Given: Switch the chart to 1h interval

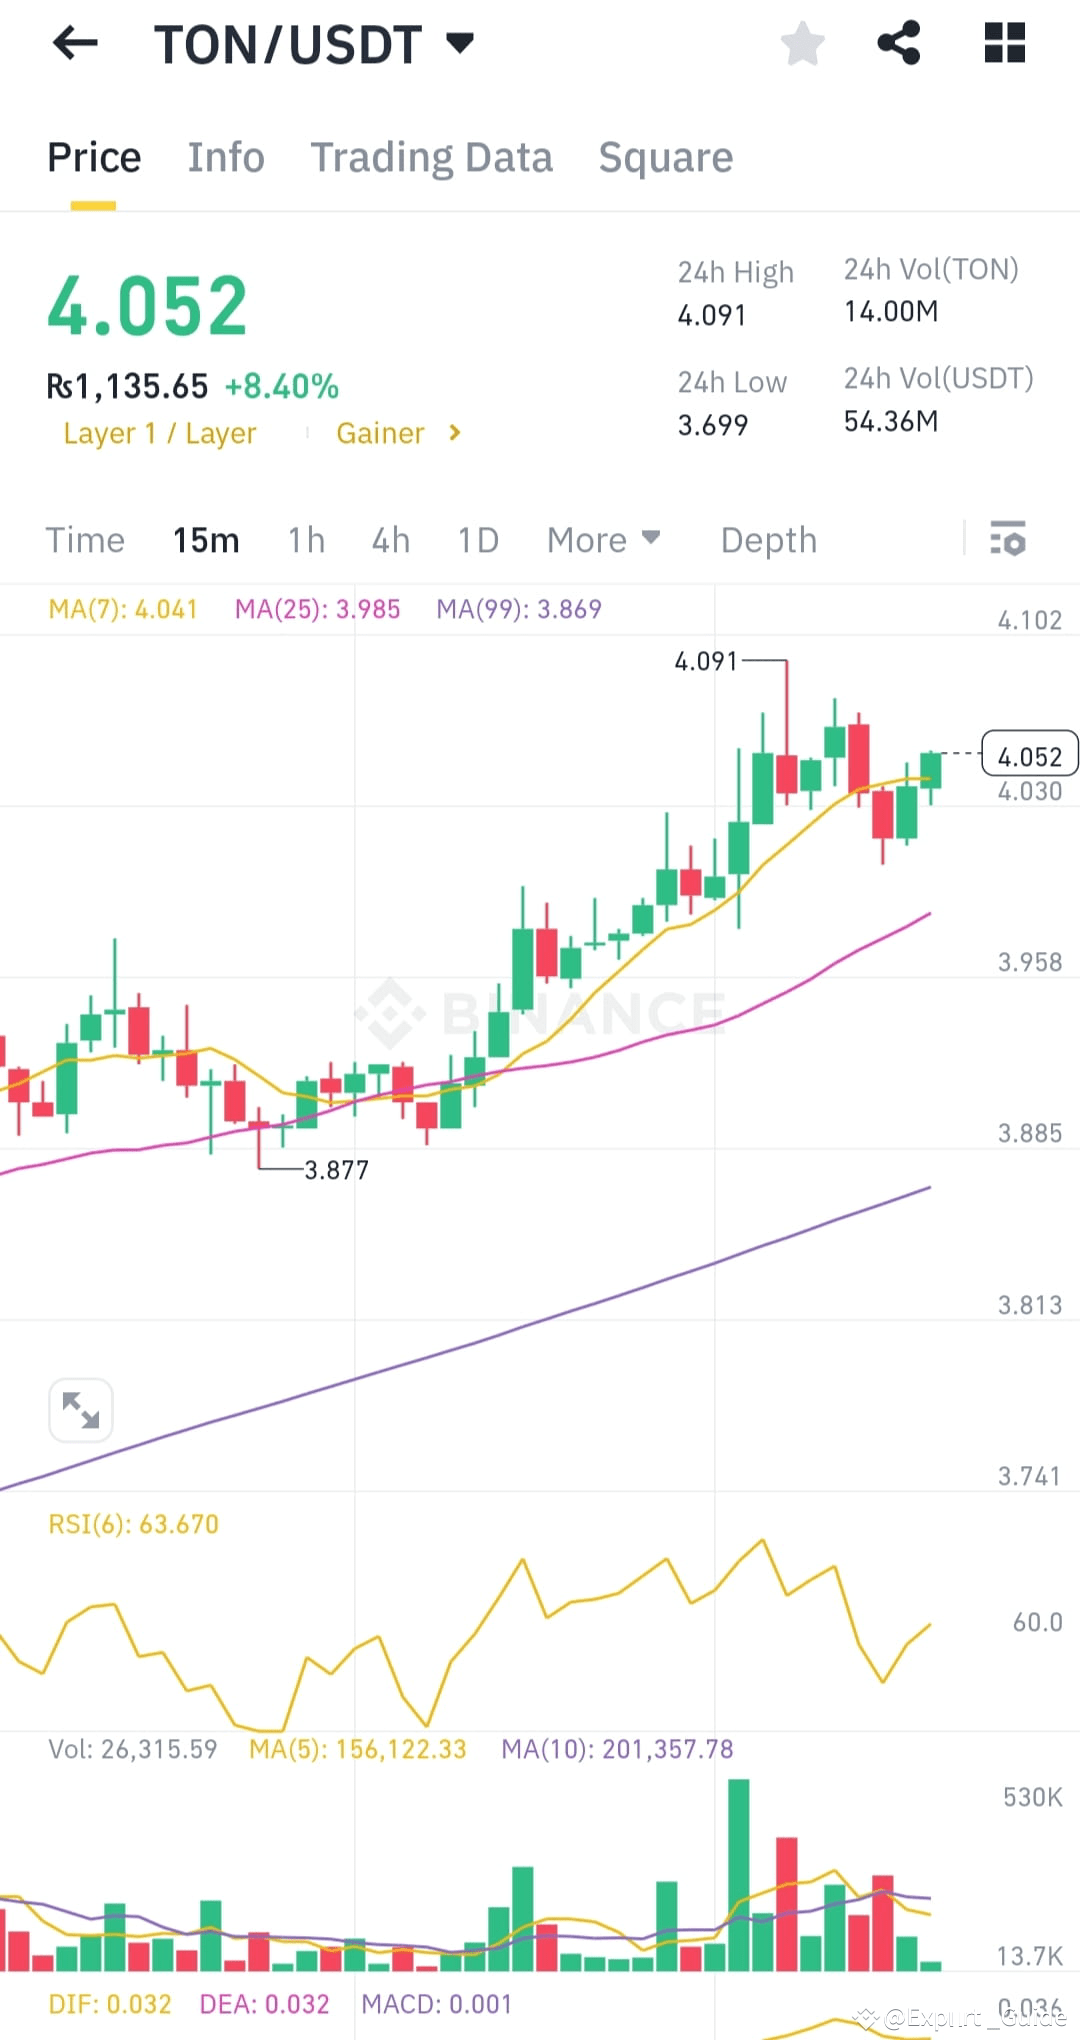Looking at the screenshot, I should [306, 540].
